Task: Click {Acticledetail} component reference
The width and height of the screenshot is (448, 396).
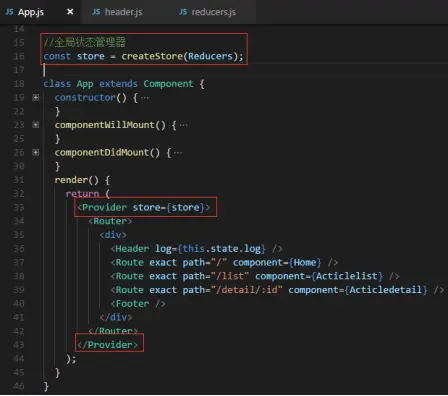Action: (x=386, y=290)
